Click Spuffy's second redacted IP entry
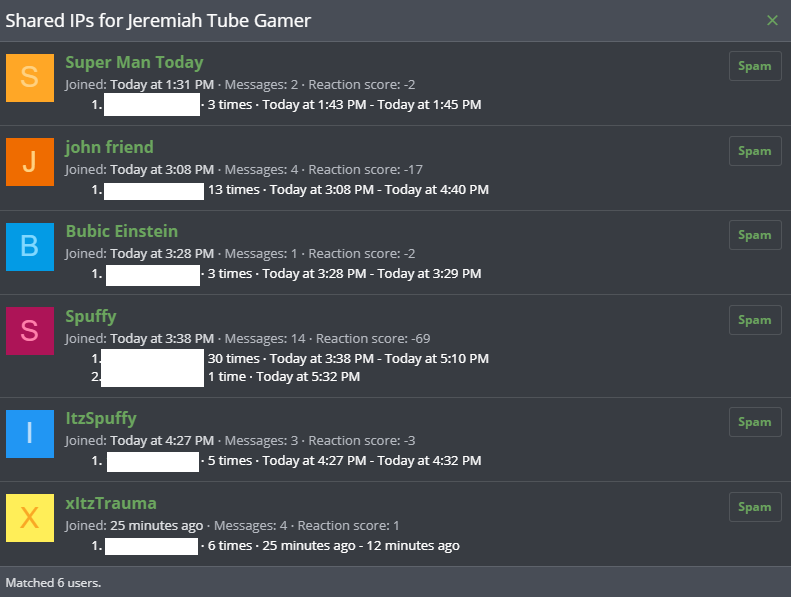The width and height of the screenshot is (791, 597). tap(152, 377)
